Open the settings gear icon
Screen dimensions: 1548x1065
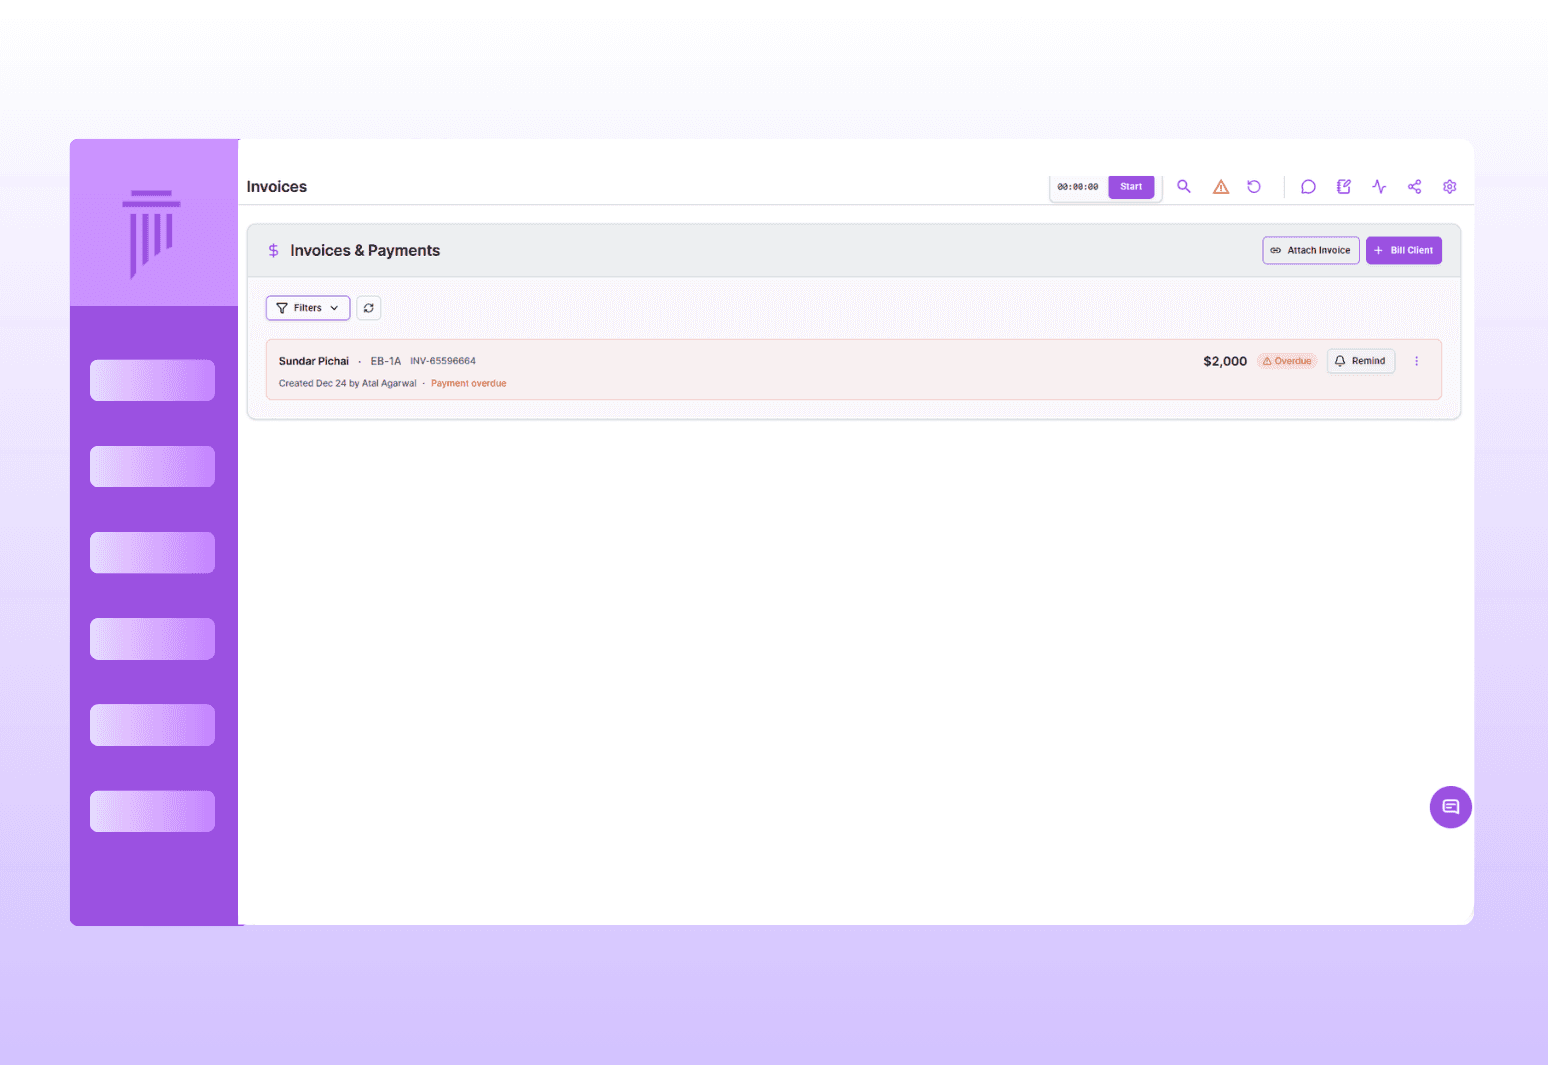[1450, 187]
